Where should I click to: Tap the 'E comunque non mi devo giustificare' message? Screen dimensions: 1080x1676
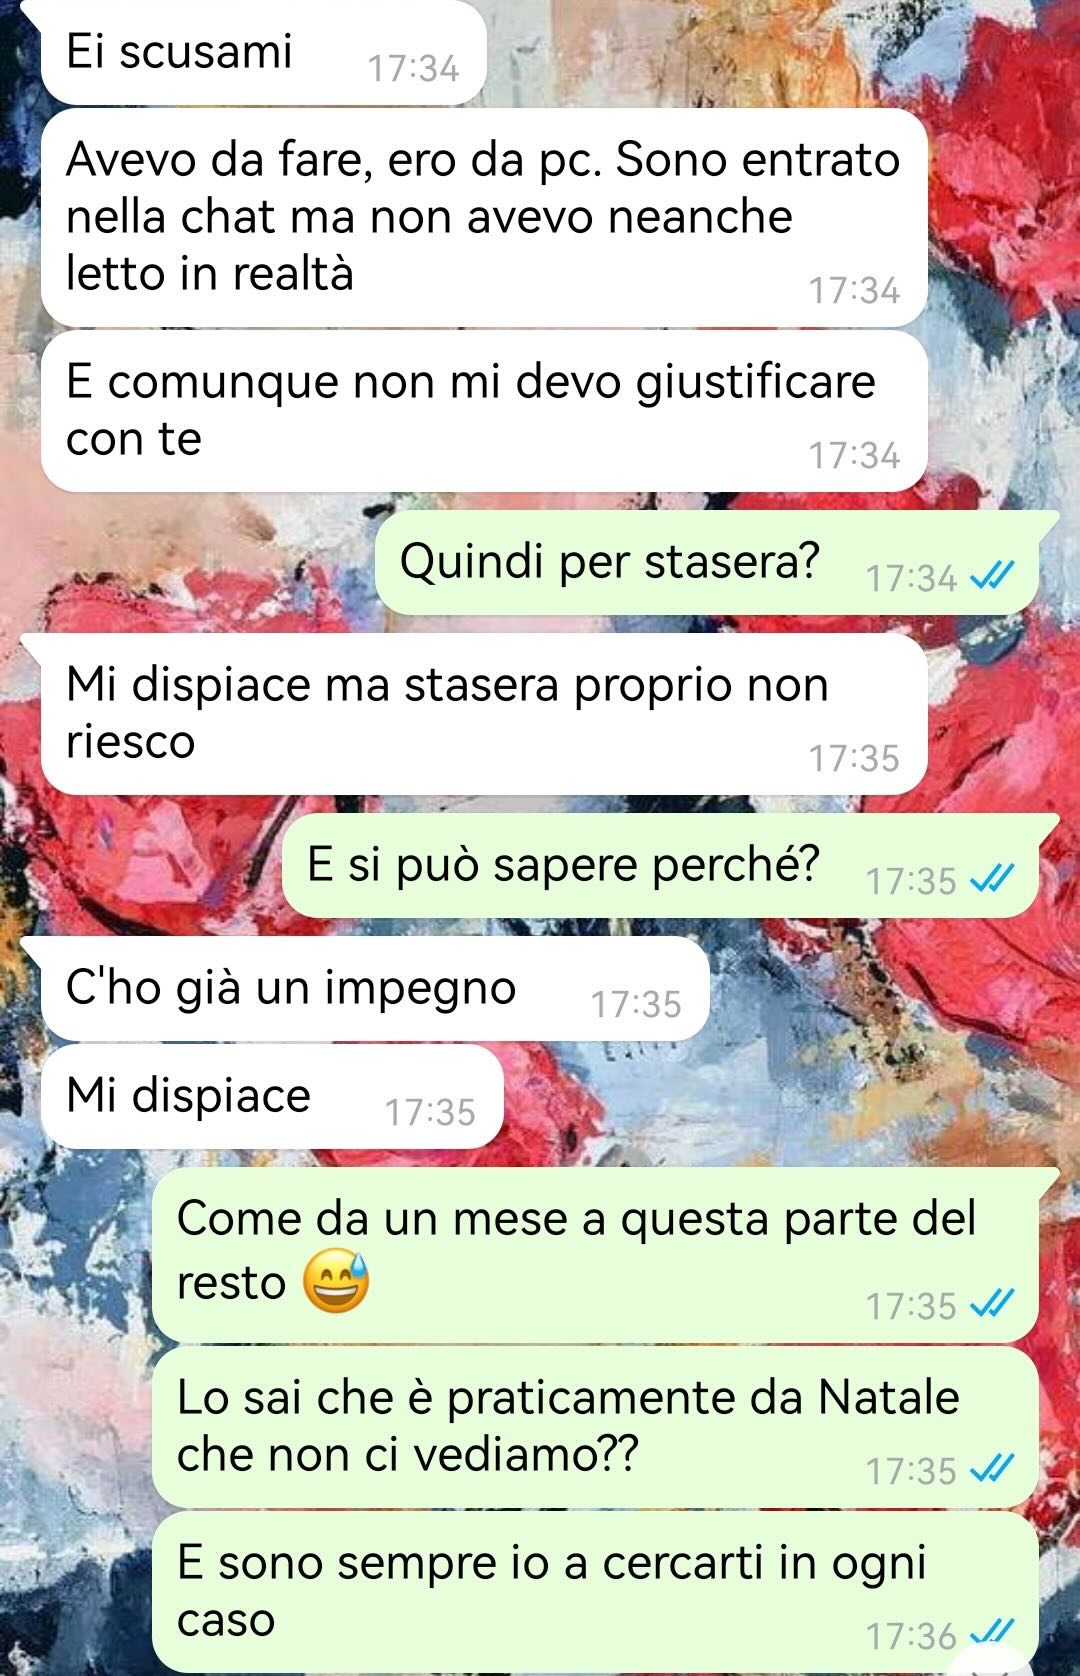coord(484,411)
